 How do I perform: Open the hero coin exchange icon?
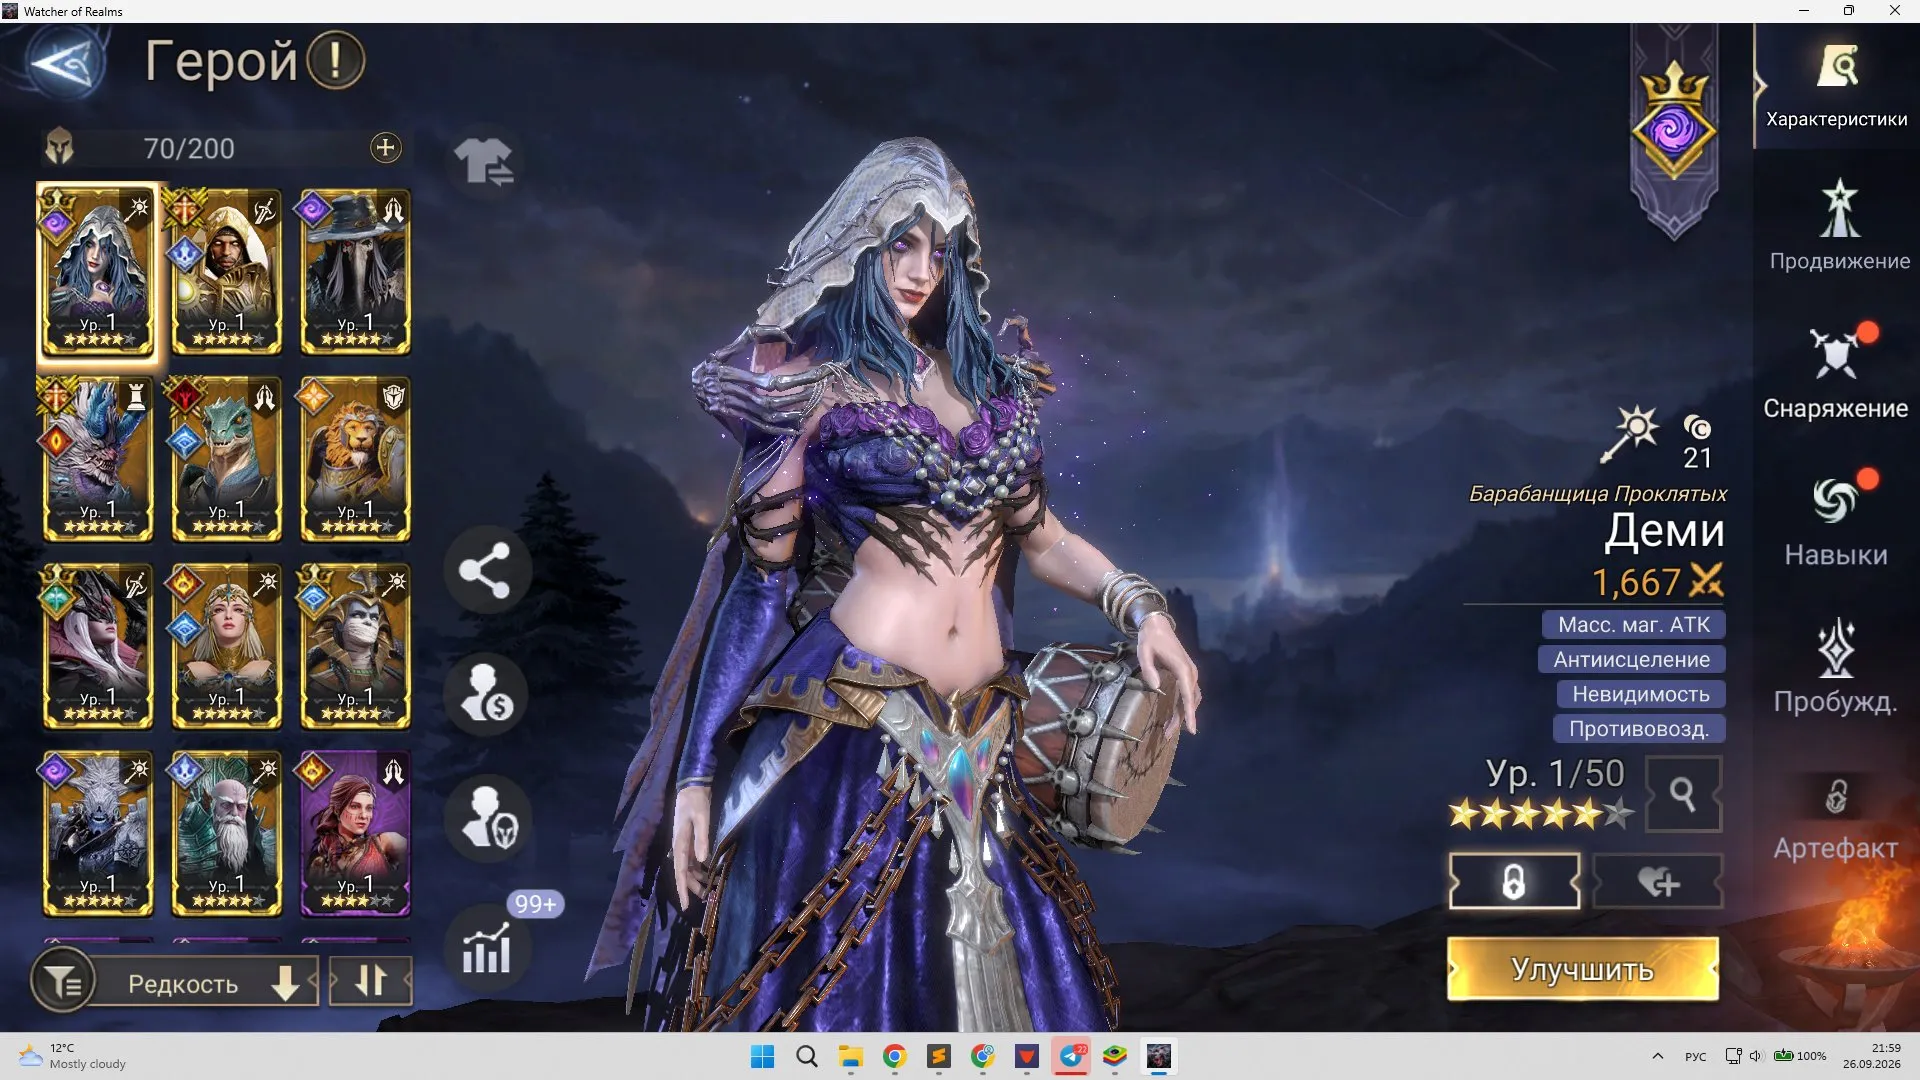click(x=486, y=694)
